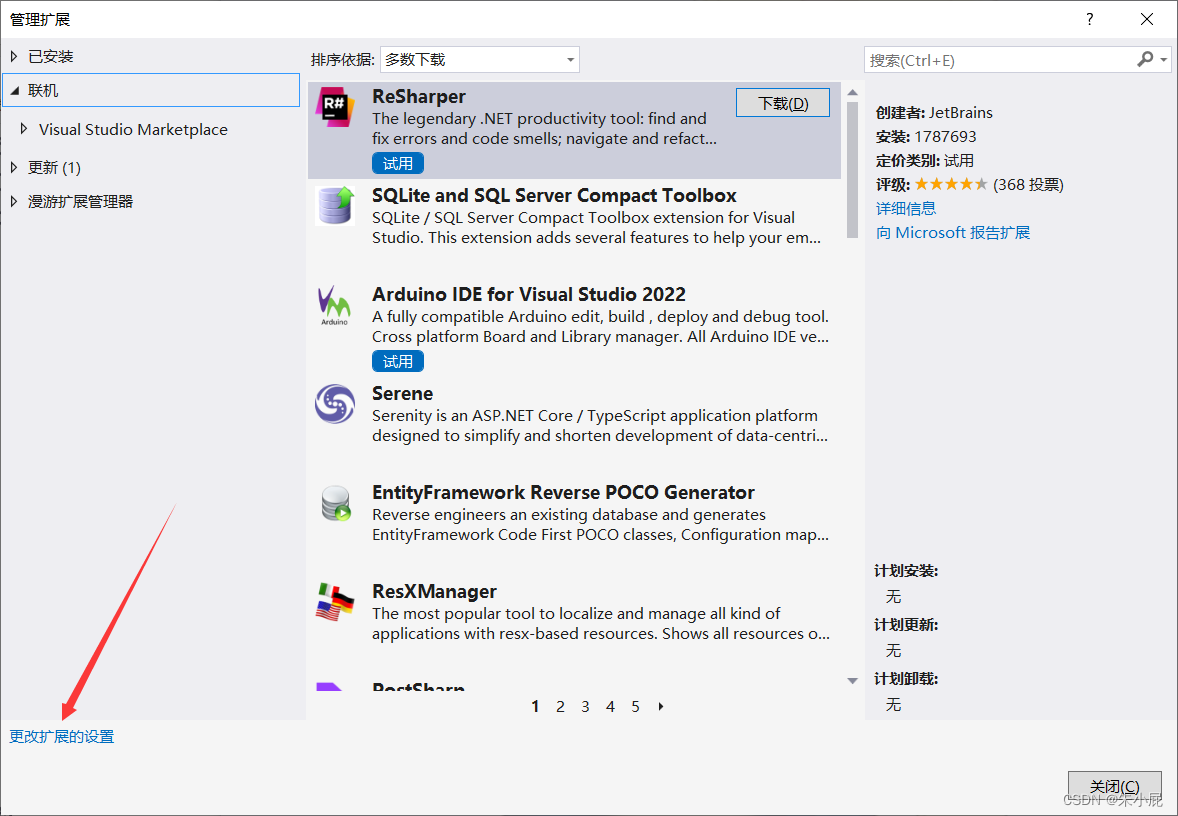Select Visual Studio Marketplace source
The height and width of the screenshot is (816, 1178).
pos(133,129)
